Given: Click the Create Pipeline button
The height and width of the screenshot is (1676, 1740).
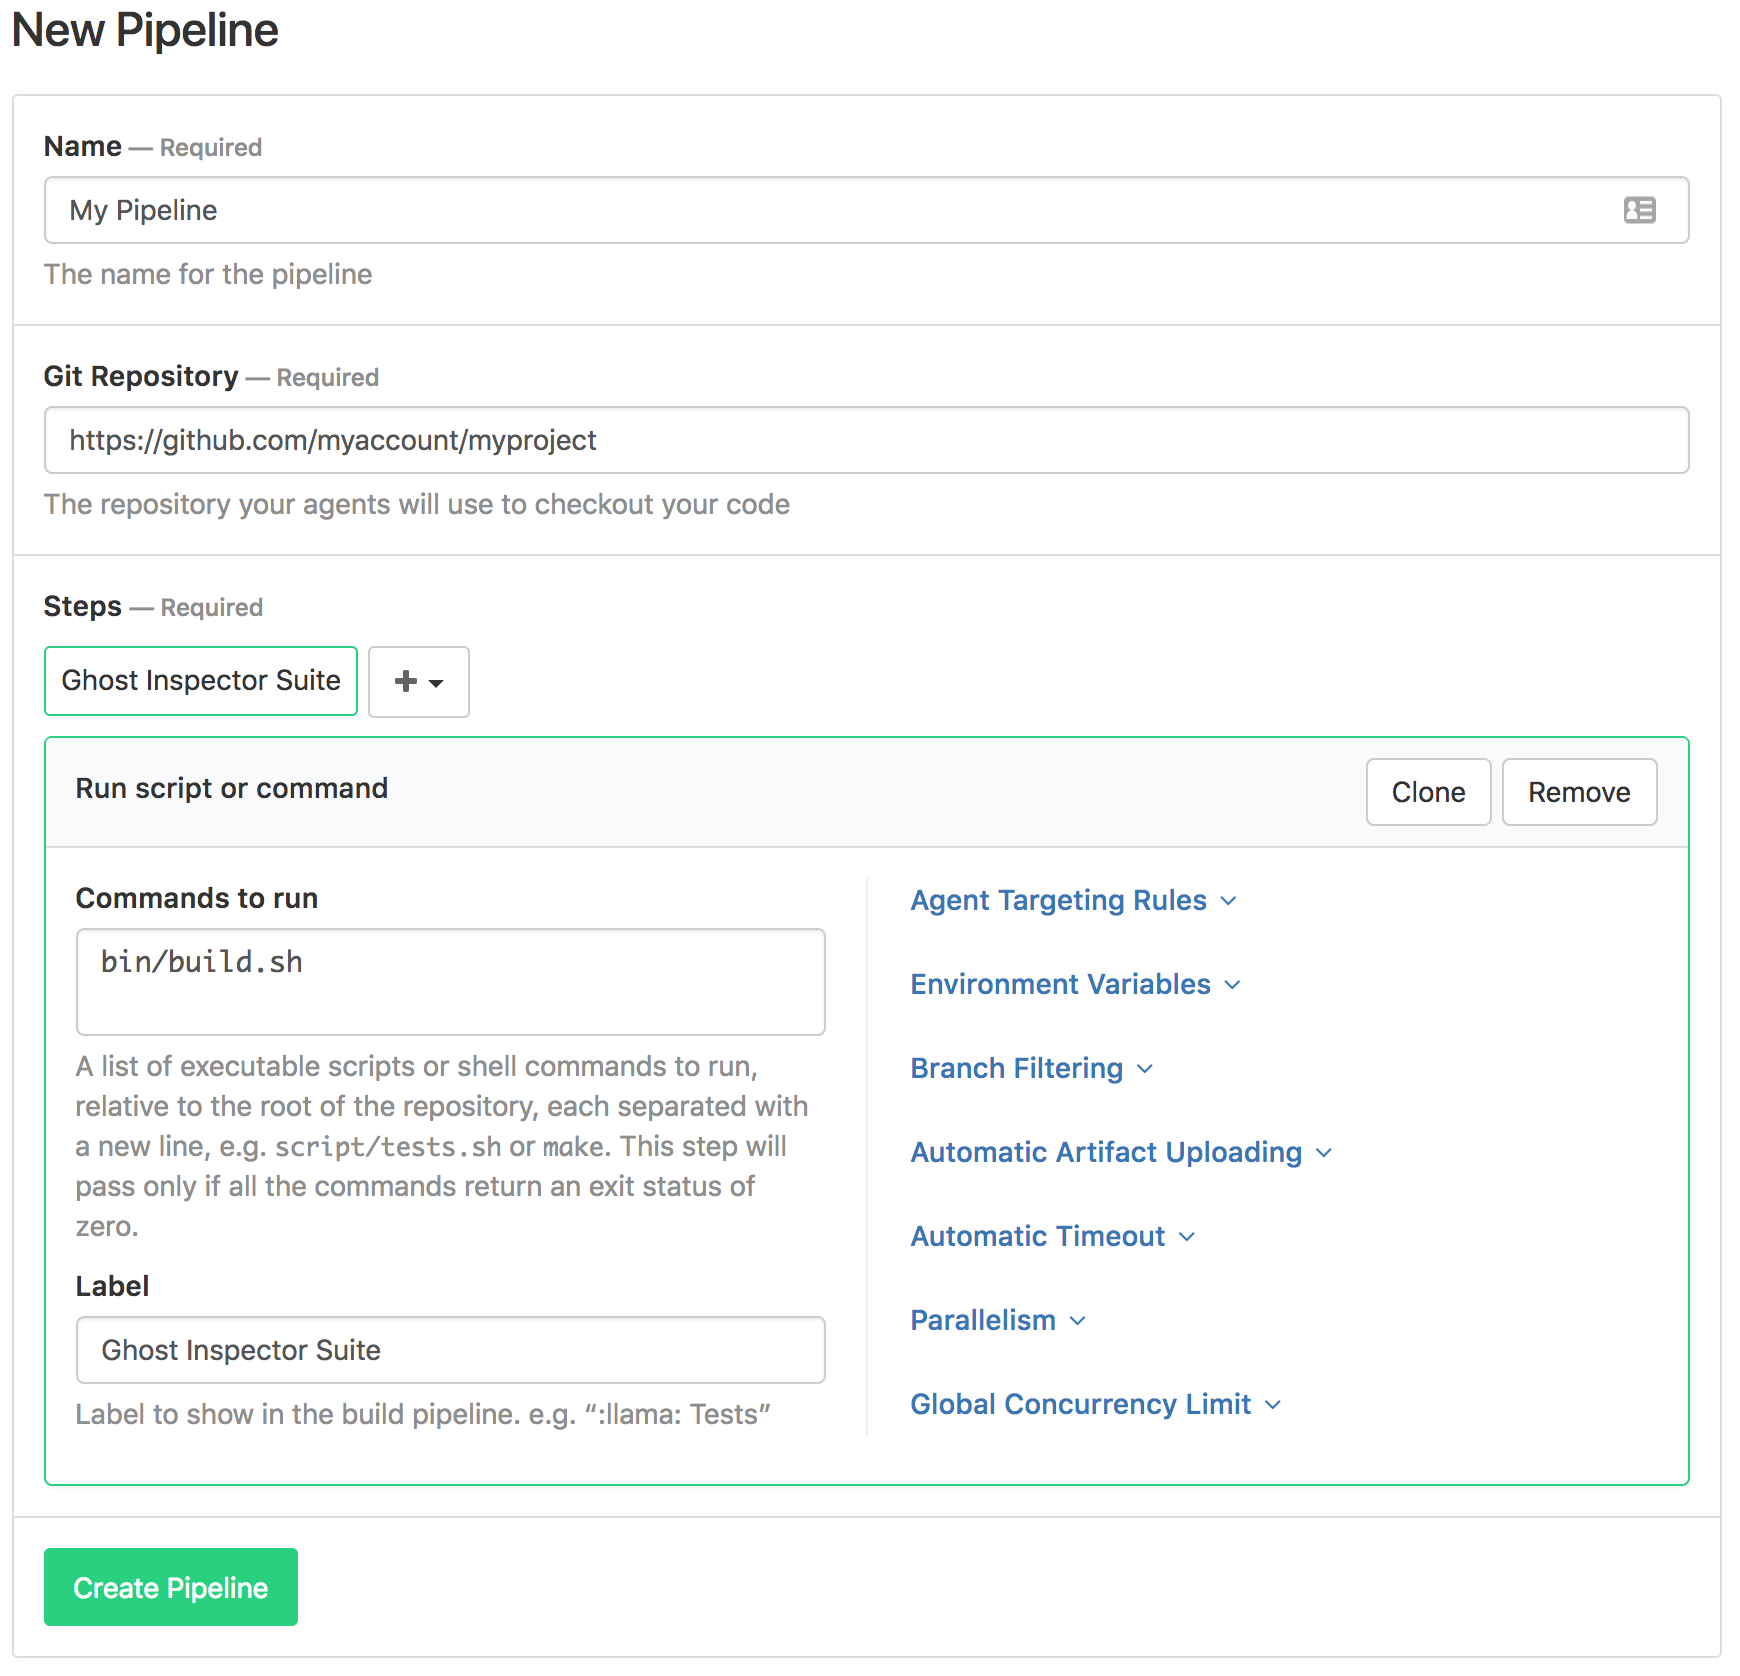Looking at the screenshot, I should tap(171, 1587).
